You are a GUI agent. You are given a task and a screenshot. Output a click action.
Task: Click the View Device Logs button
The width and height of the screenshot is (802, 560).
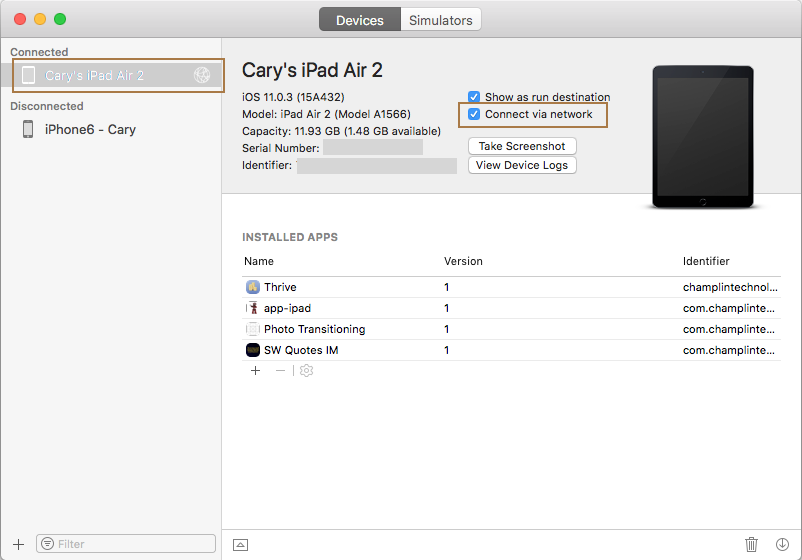click(x=522, y=165)
